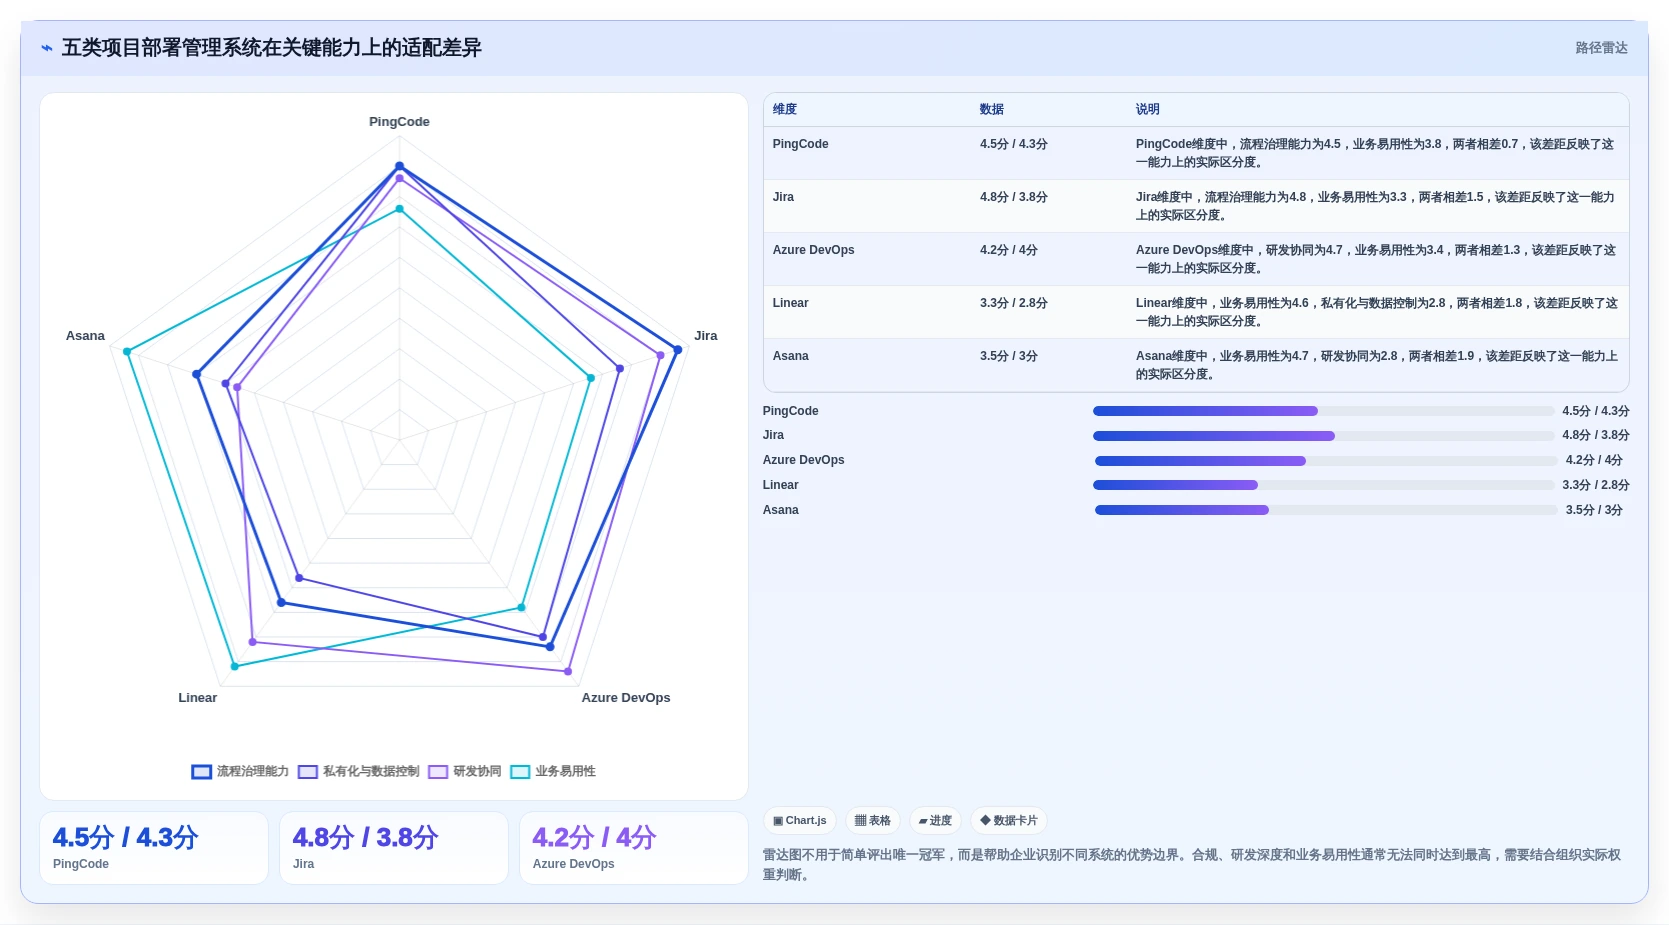Click the cyan data point on PingCode axis
Image resolution: width=1669 pixels, height=925 pixels.
(399, 209)
